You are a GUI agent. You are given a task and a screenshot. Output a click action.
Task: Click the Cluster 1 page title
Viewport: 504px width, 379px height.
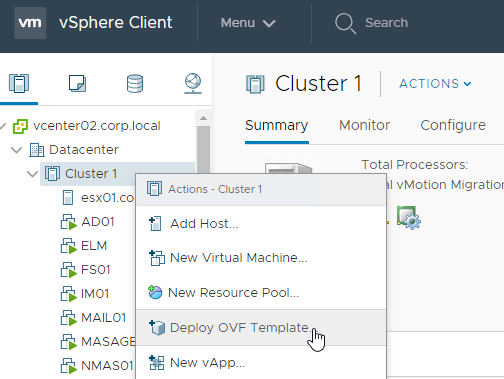(x=318, y=84)
